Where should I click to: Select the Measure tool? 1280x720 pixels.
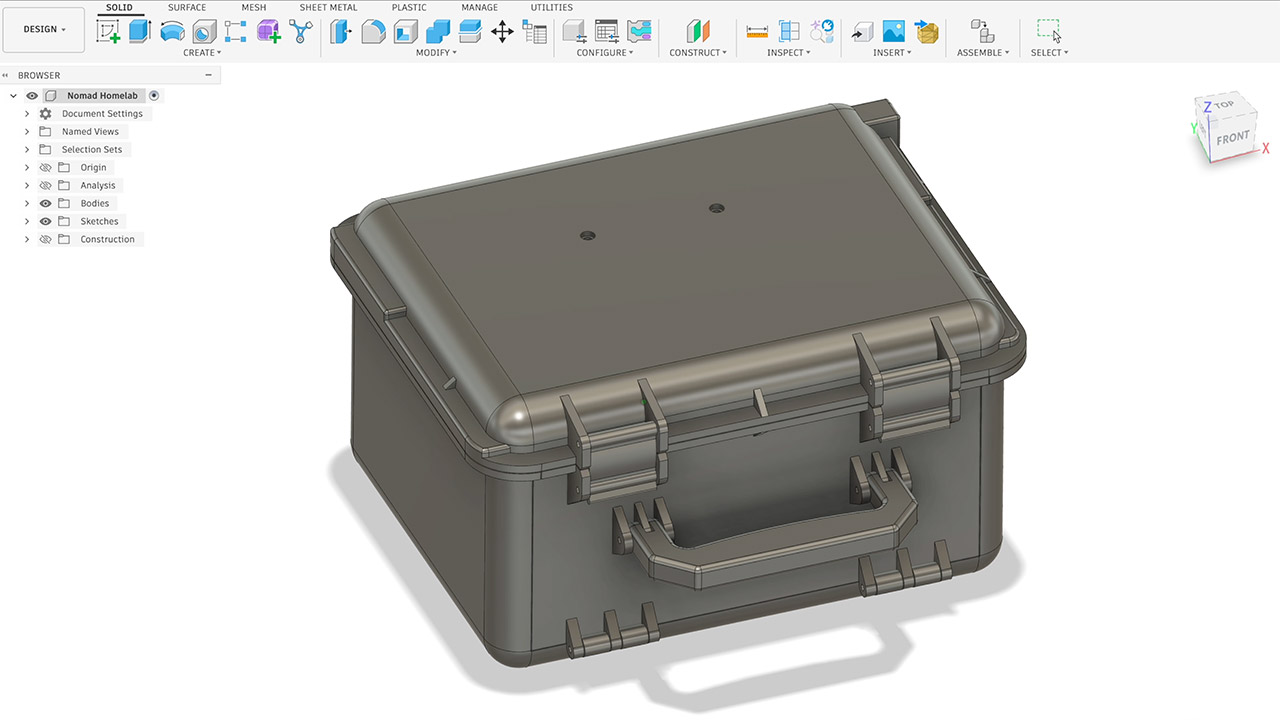(x=757, y=31)
